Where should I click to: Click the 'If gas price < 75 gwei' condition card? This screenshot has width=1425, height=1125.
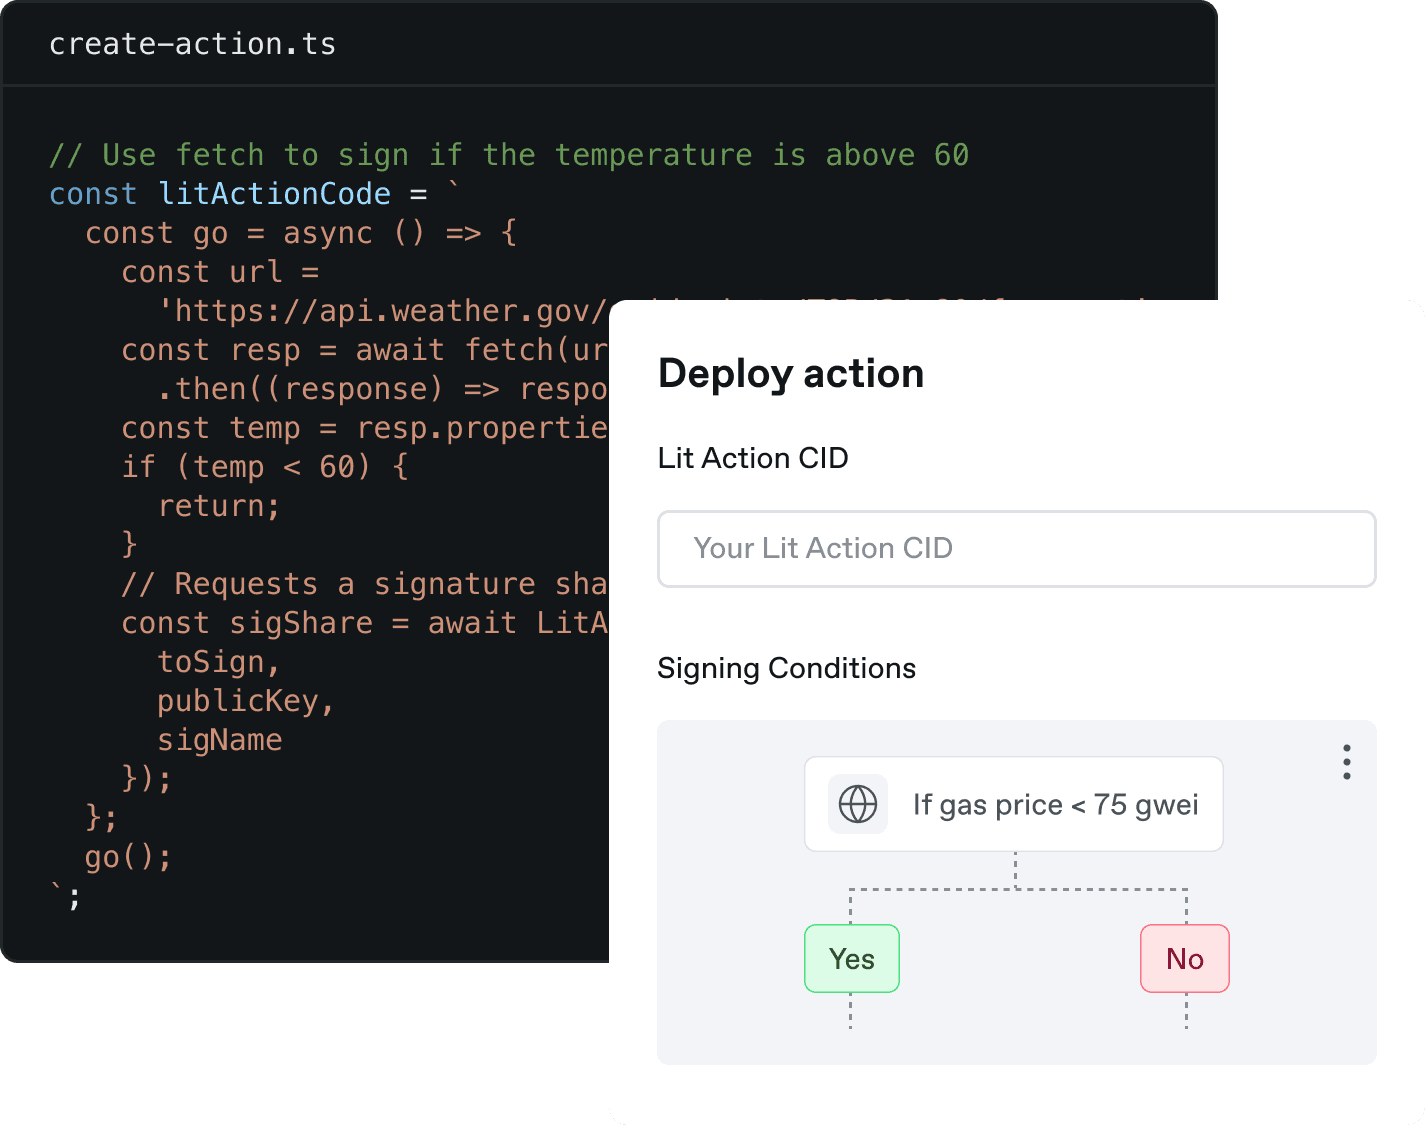1014,804
